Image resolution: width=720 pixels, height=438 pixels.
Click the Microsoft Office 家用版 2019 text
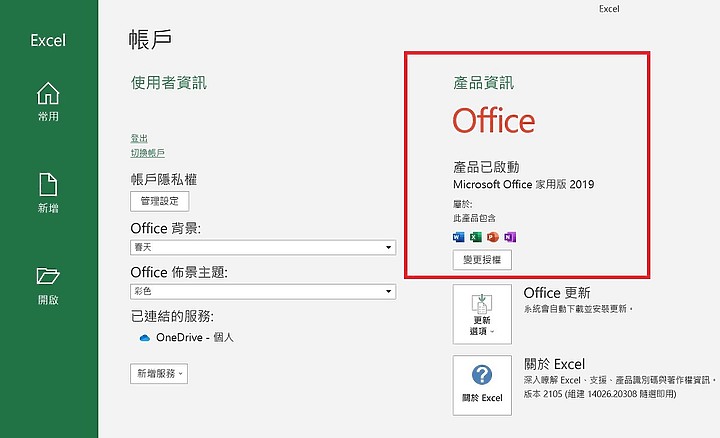click(x=523, y=185)
